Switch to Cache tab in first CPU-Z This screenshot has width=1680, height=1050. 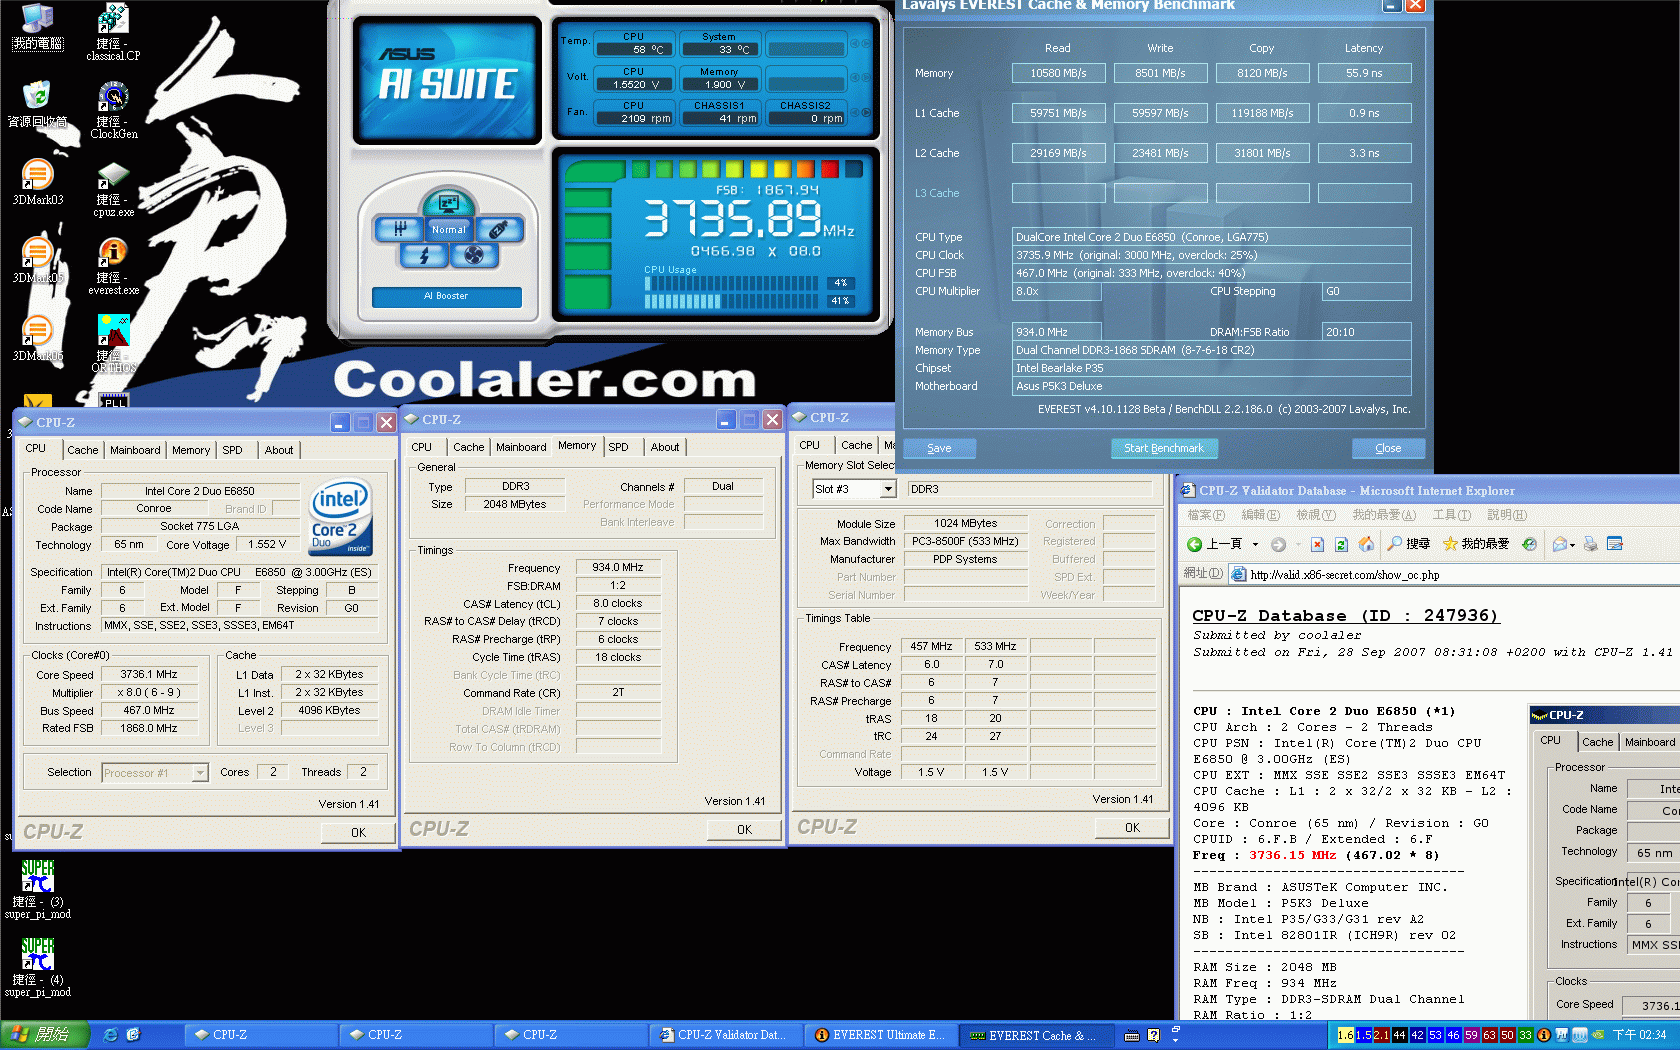[x=83, y=450]
